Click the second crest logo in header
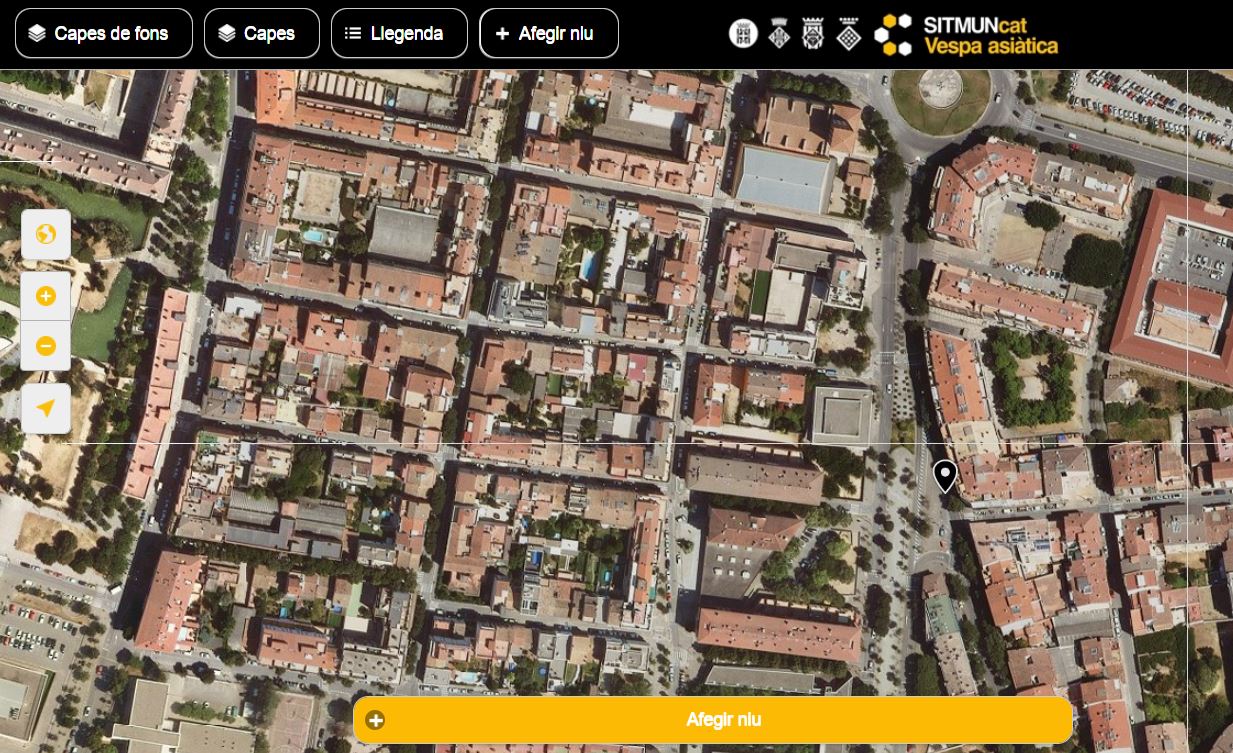 tap(779, 34)
